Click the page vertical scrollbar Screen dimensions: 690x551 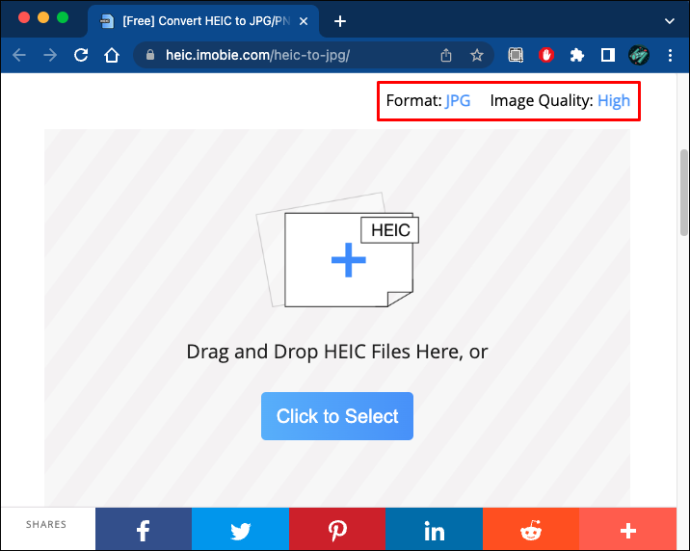pos(684,193)
